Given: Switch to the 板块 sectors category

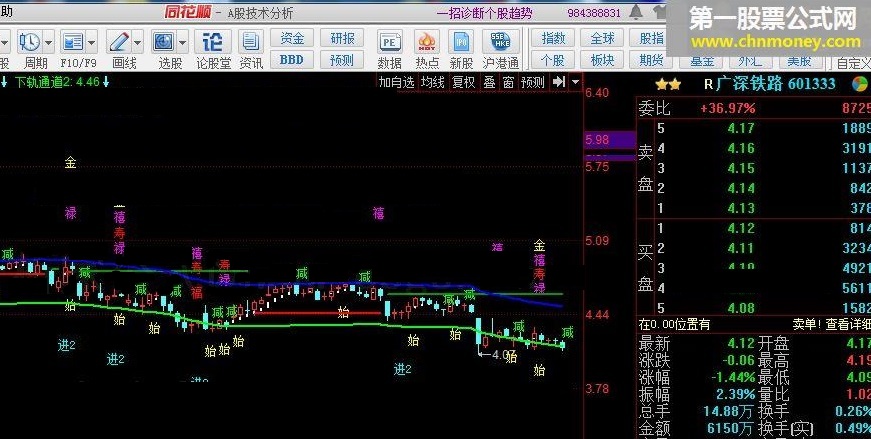Looking at the screenshot, I should pos(602,59).
